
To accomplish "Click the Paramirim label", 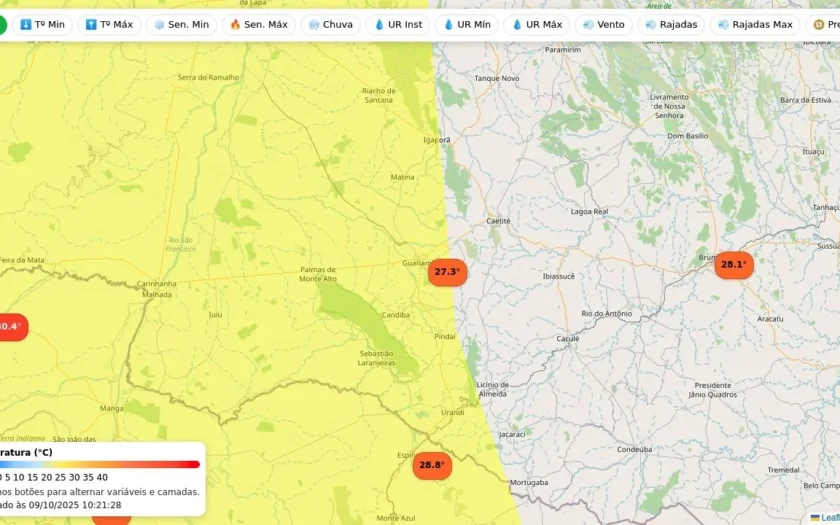I will coord(562,49).
